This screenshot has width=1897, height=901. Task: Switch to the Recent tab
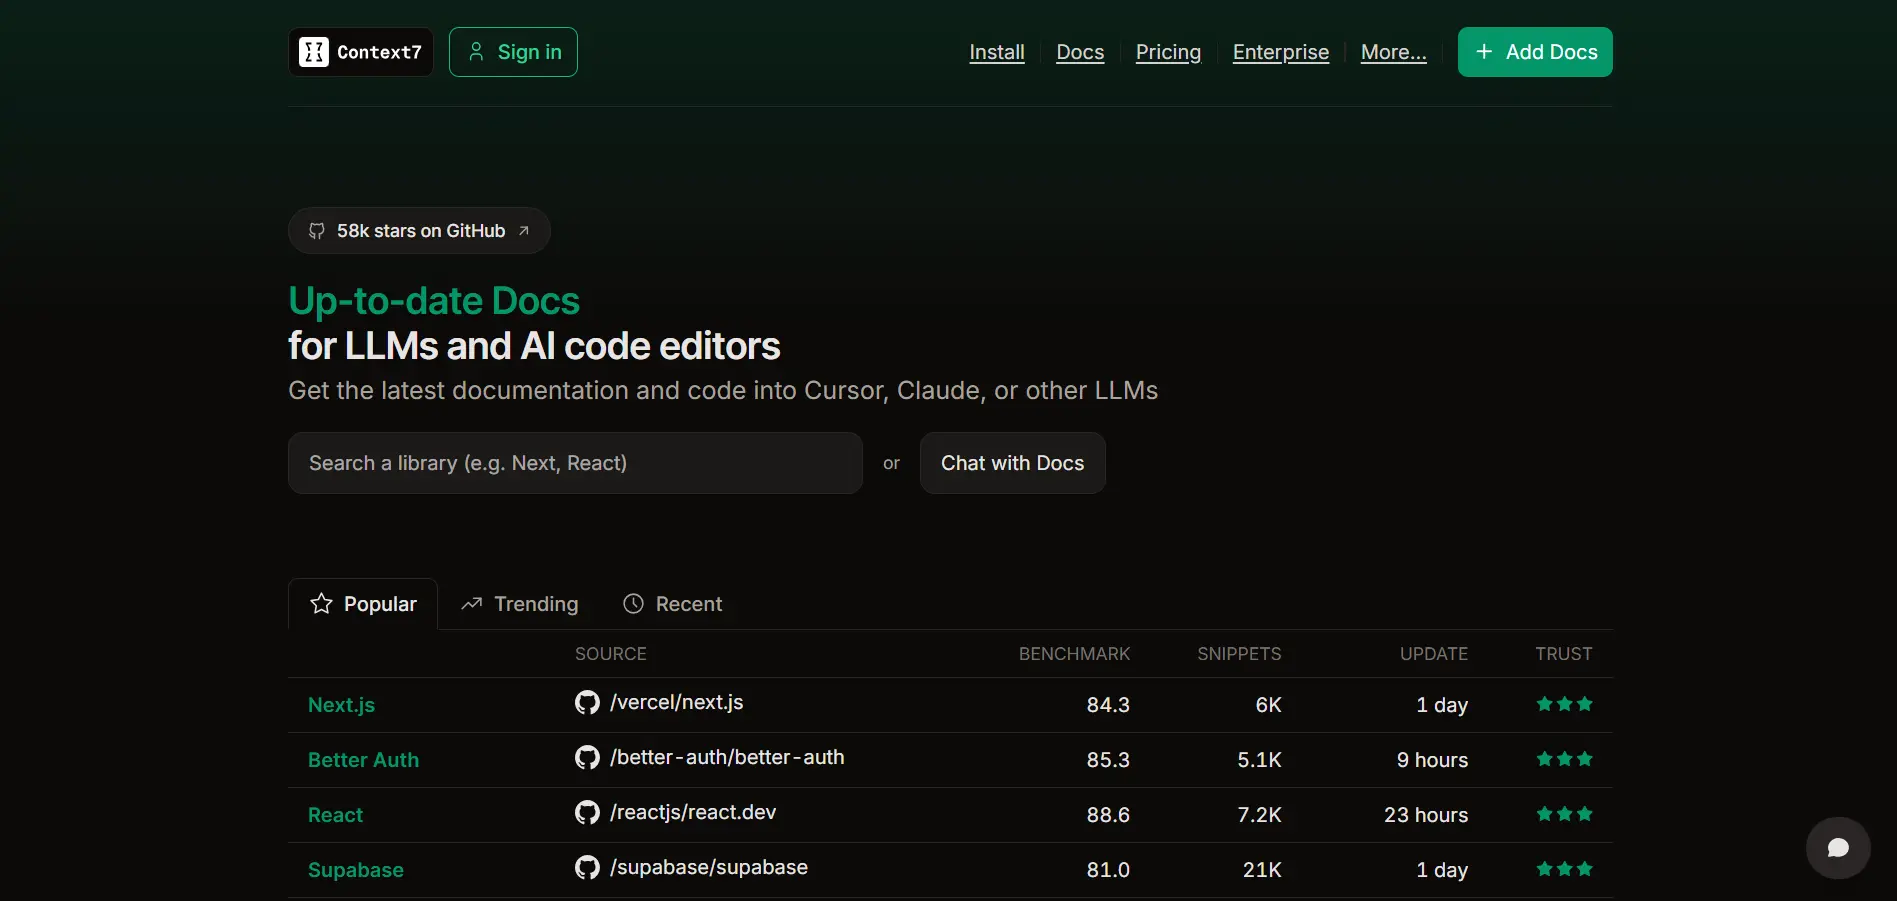coord(672,604)
